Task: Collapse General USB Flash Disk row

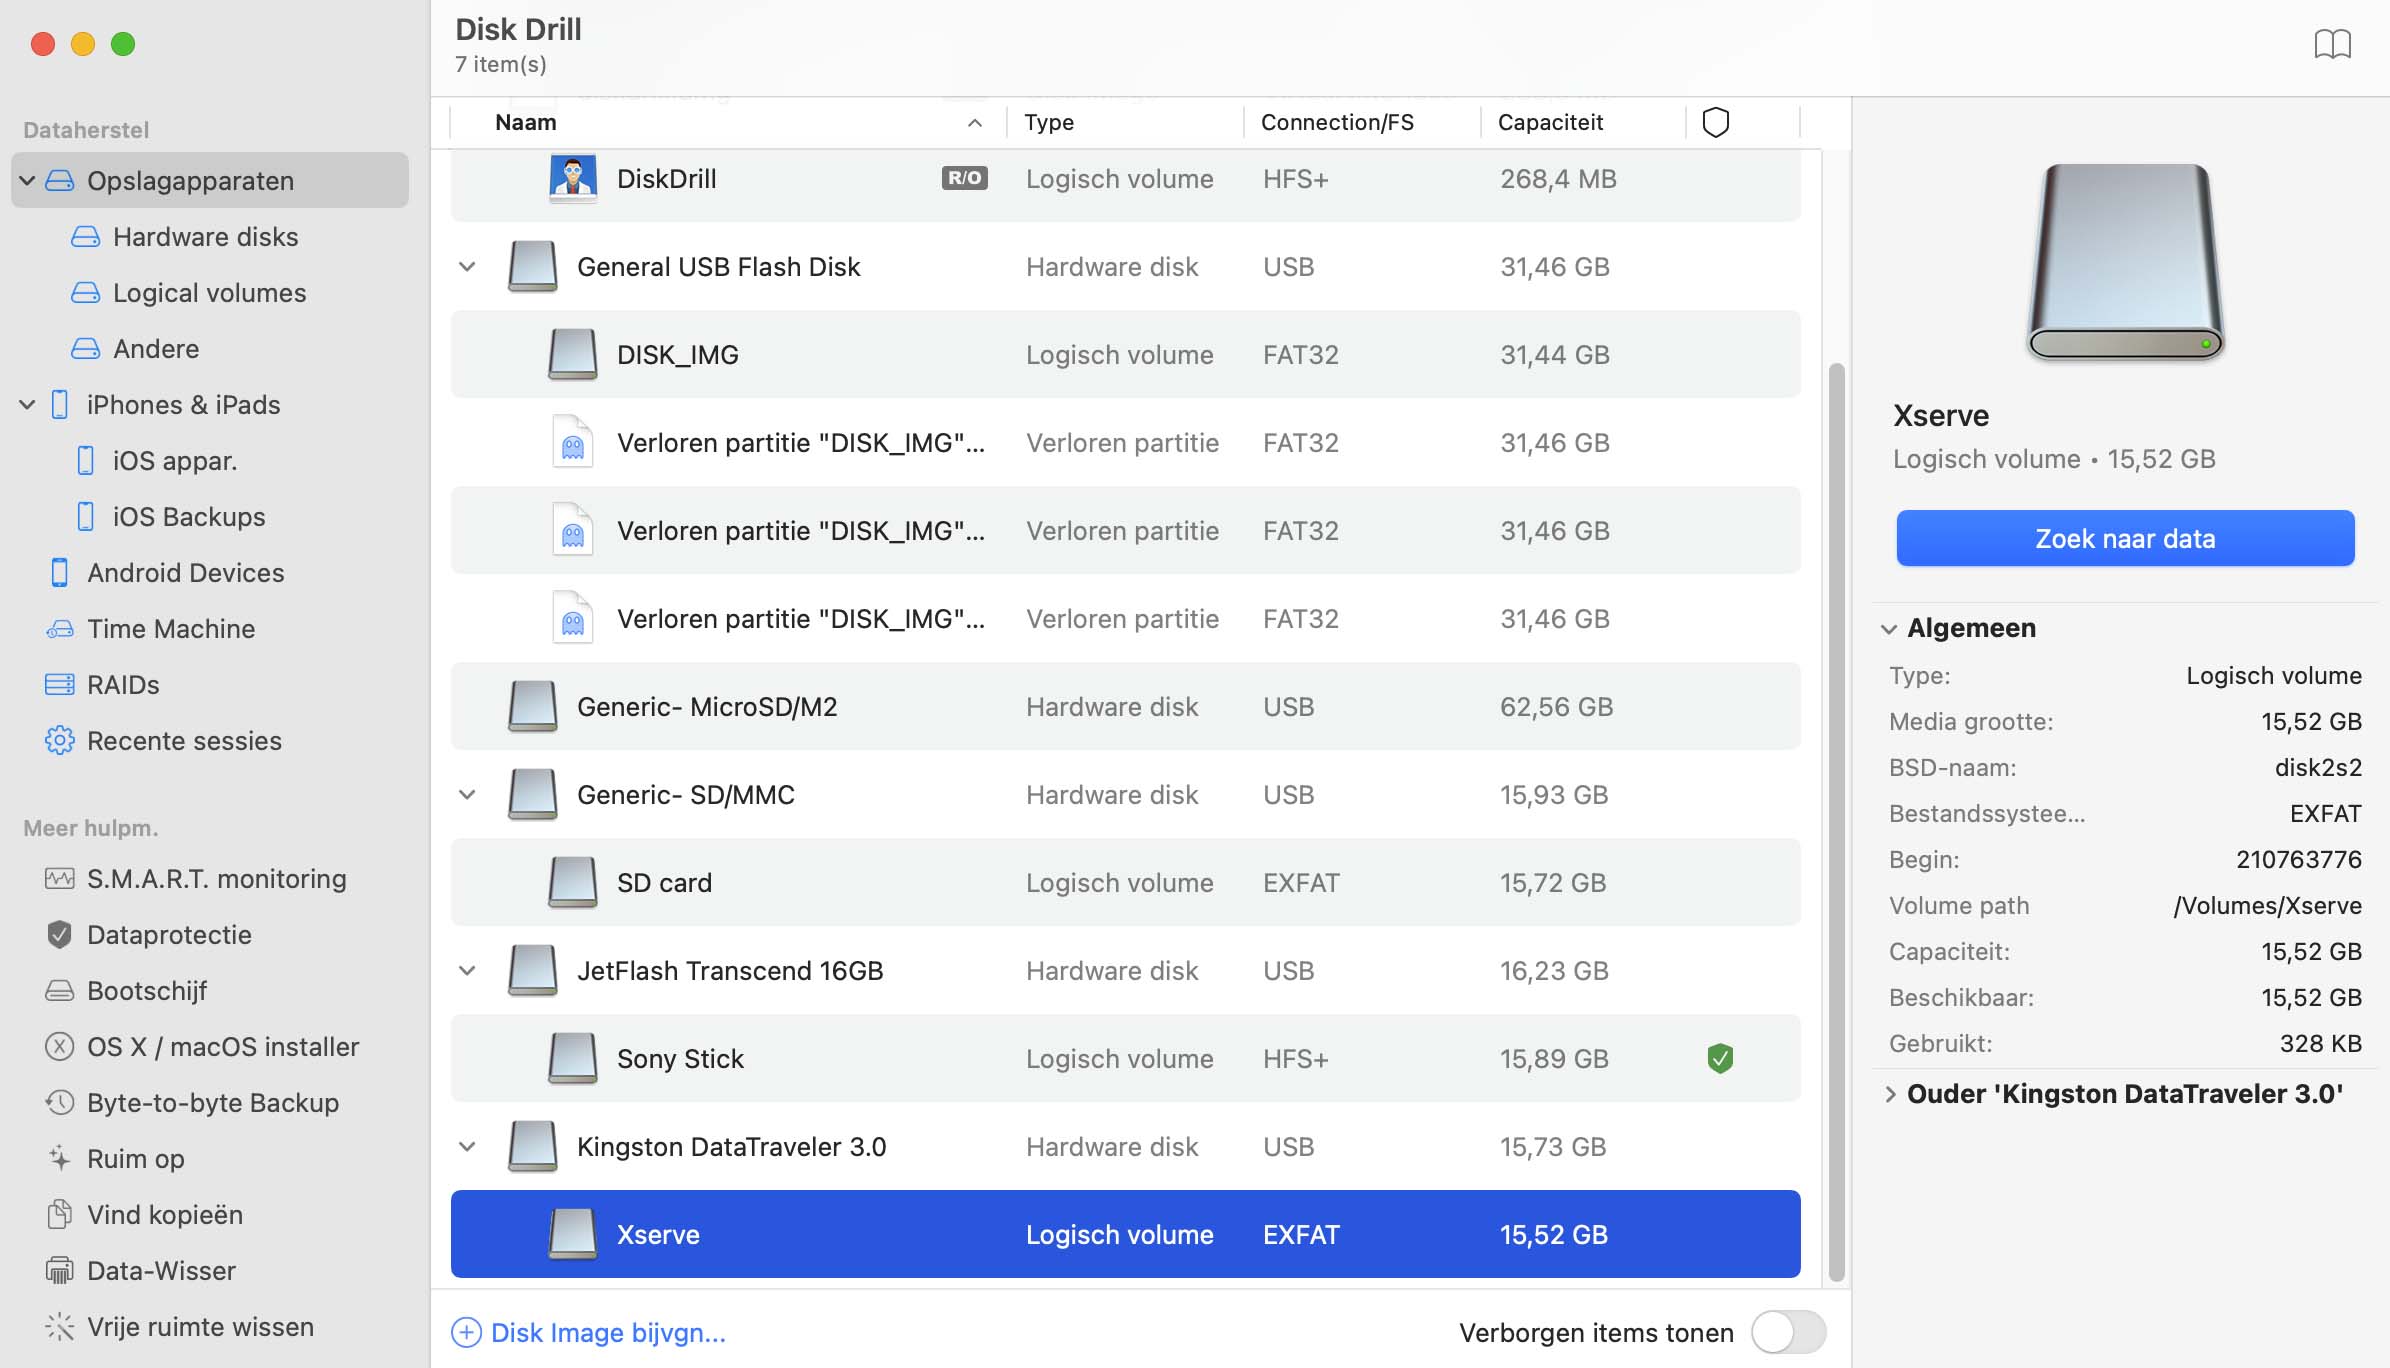Action: click(467, 267)
